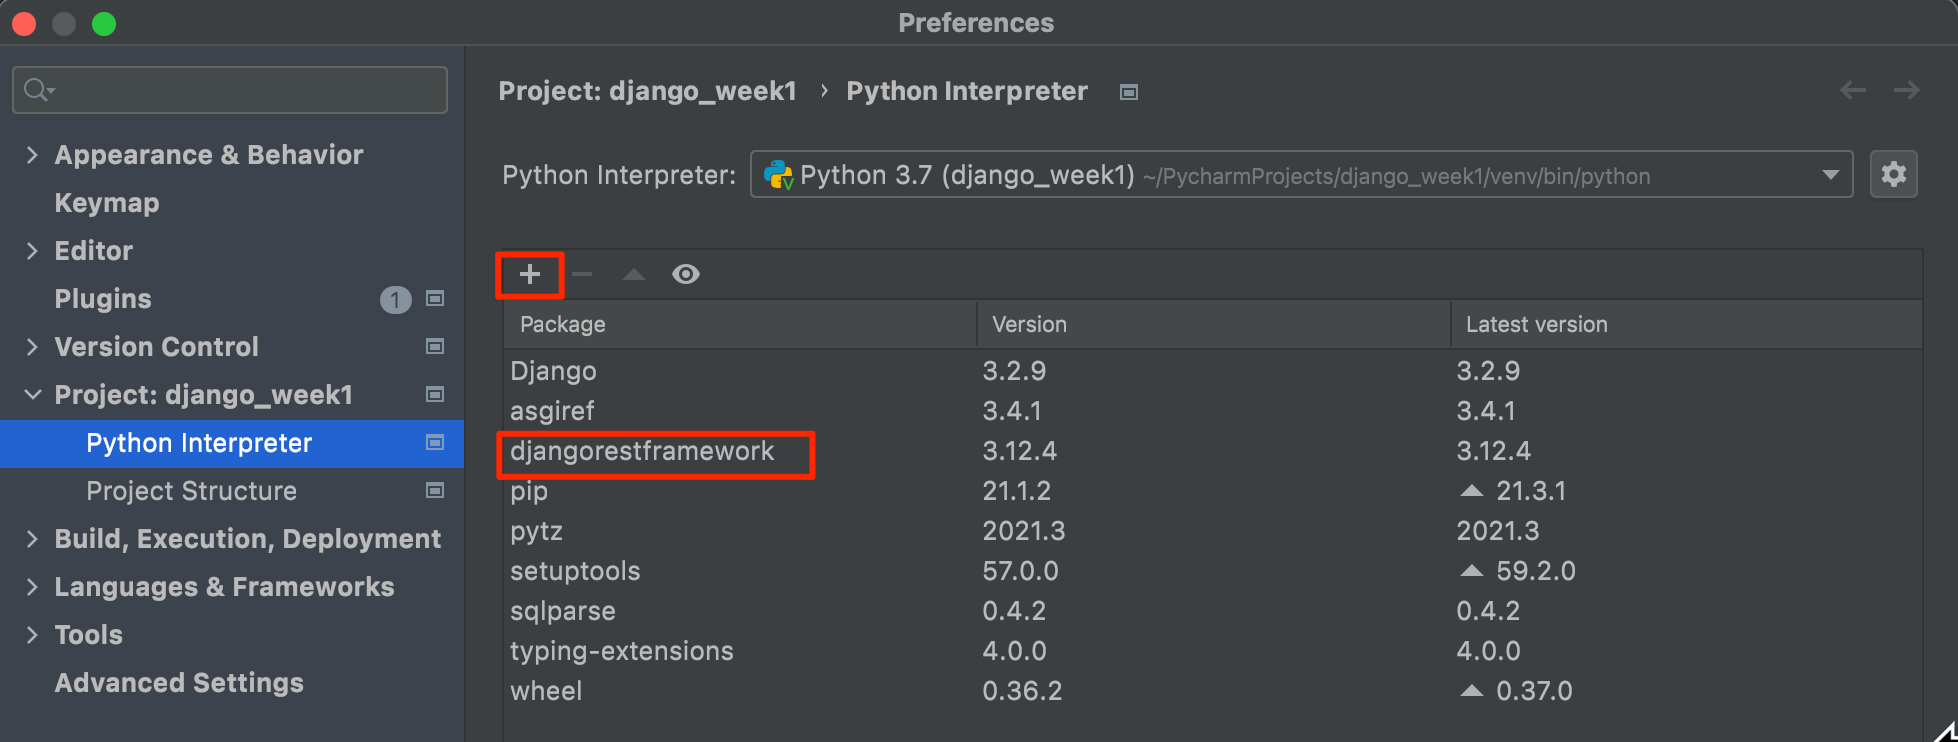1958x742 pixels.
Task: Click project-level icon on Project Structure row
Action: (435, 490)
